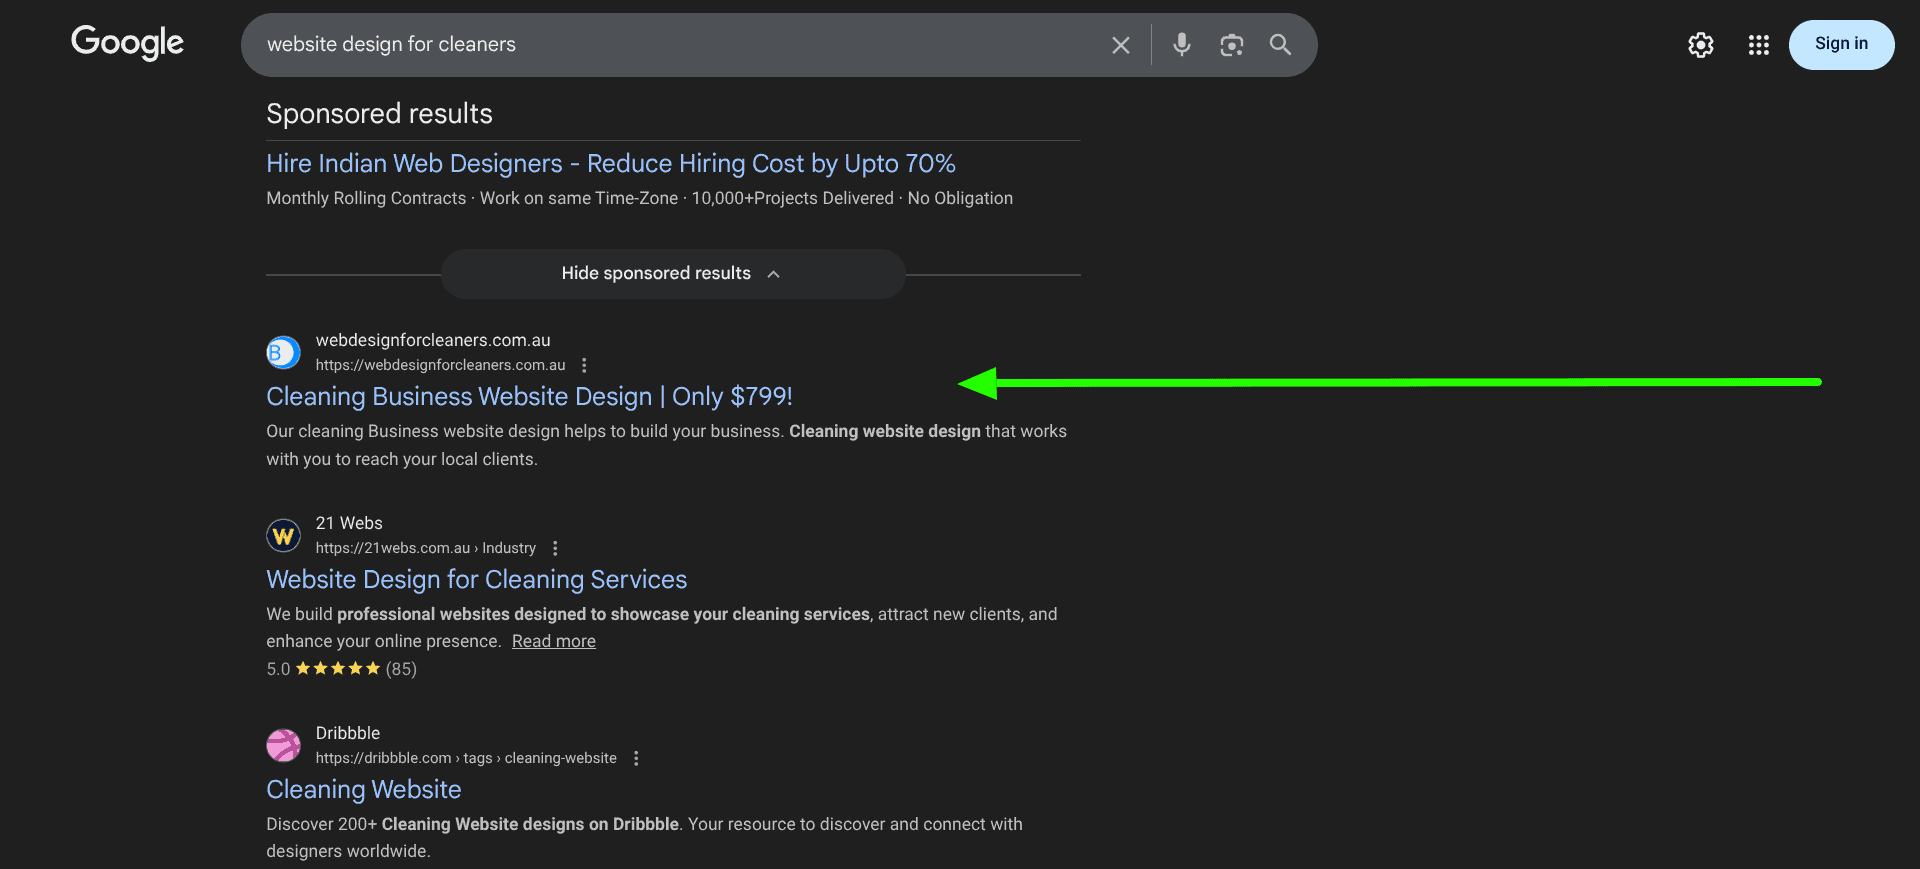
Task: Clear the search box with the X icon
Action: click(x=1121, y=45)
